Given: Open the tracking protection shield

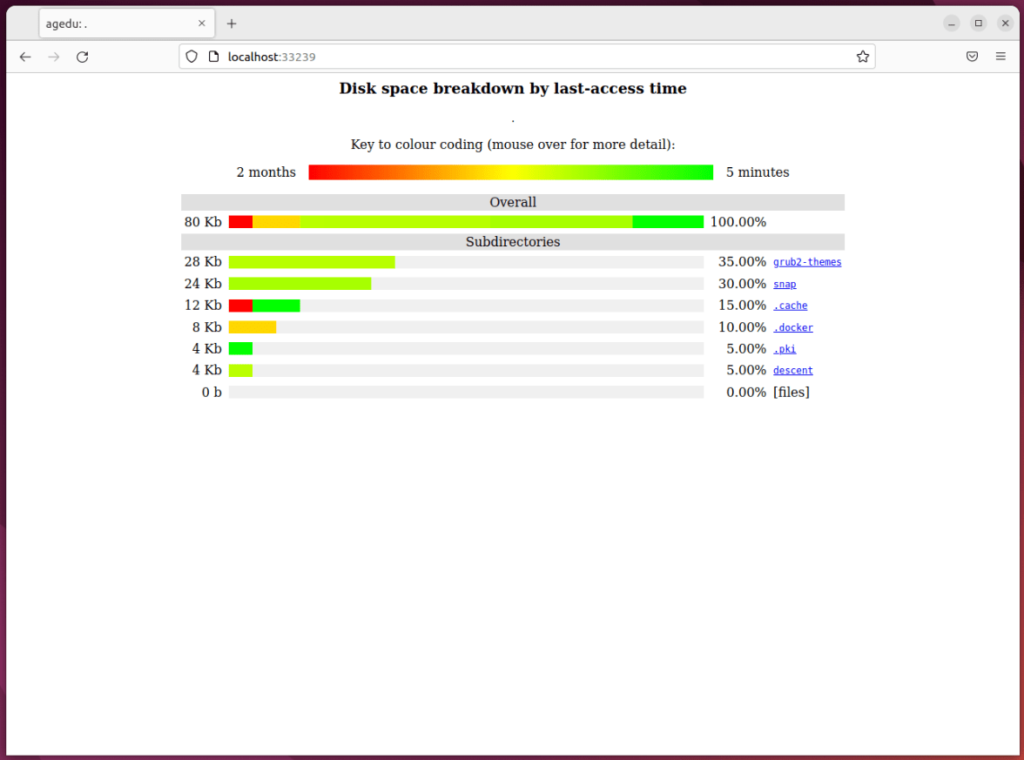Looking at the screenshot, I should [190, 56].
